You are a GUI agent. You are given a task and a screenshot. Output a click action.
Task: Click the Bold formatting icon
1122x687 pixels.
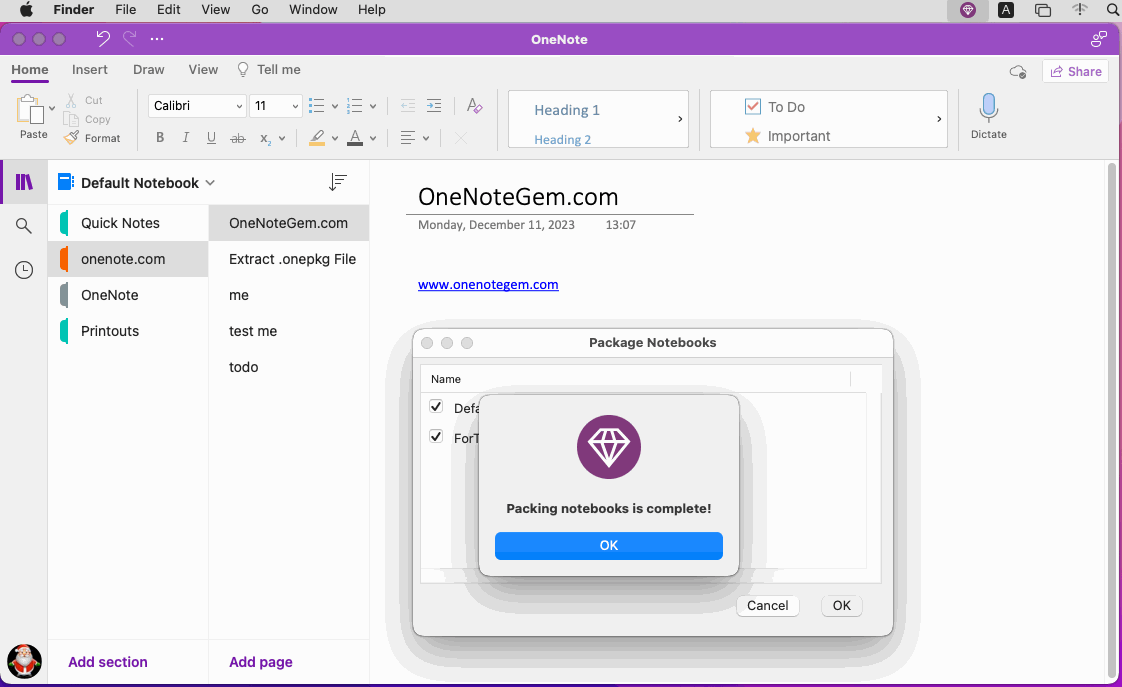point(160,138)
